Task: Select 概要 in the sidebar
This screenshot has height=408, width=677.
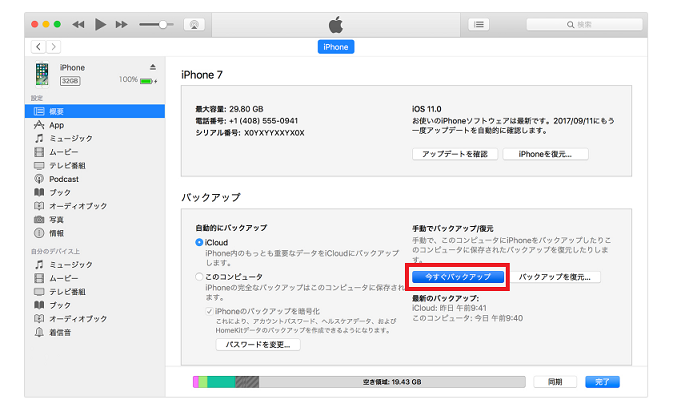Action: 95,111
